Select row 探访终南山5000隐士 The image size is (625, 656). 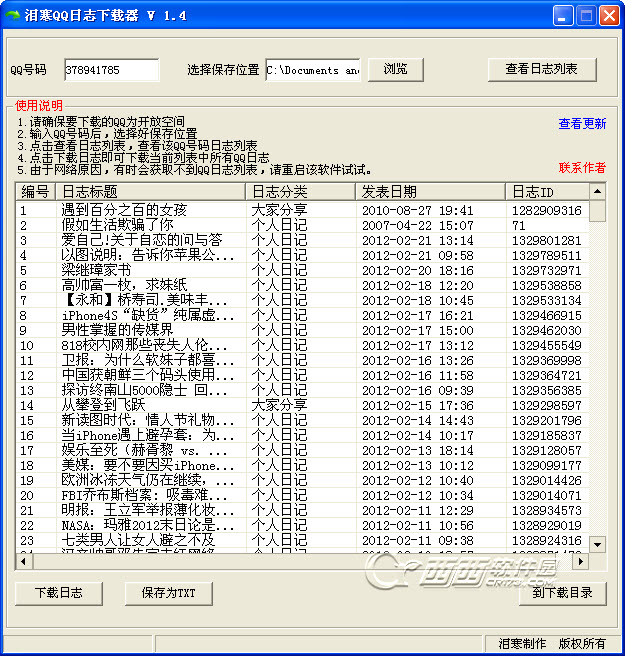coord(302,390)
